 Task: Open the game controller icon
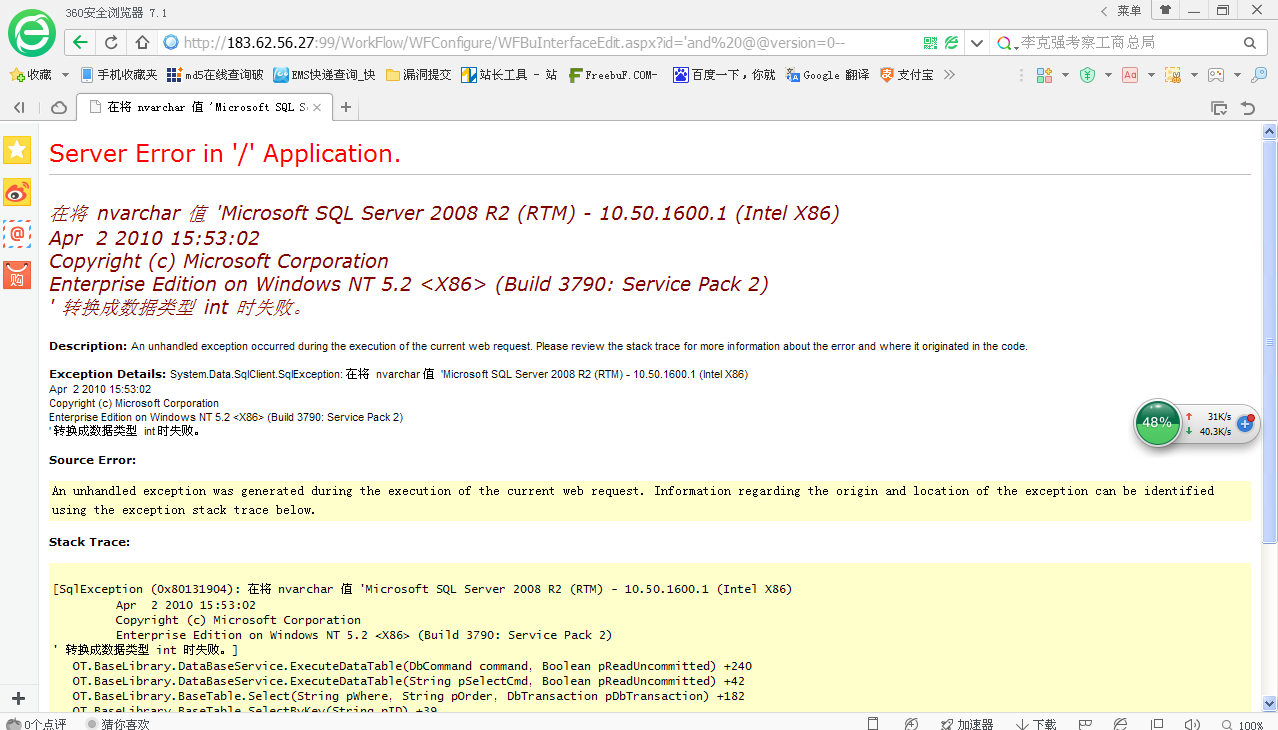(x=1216, y=75)
